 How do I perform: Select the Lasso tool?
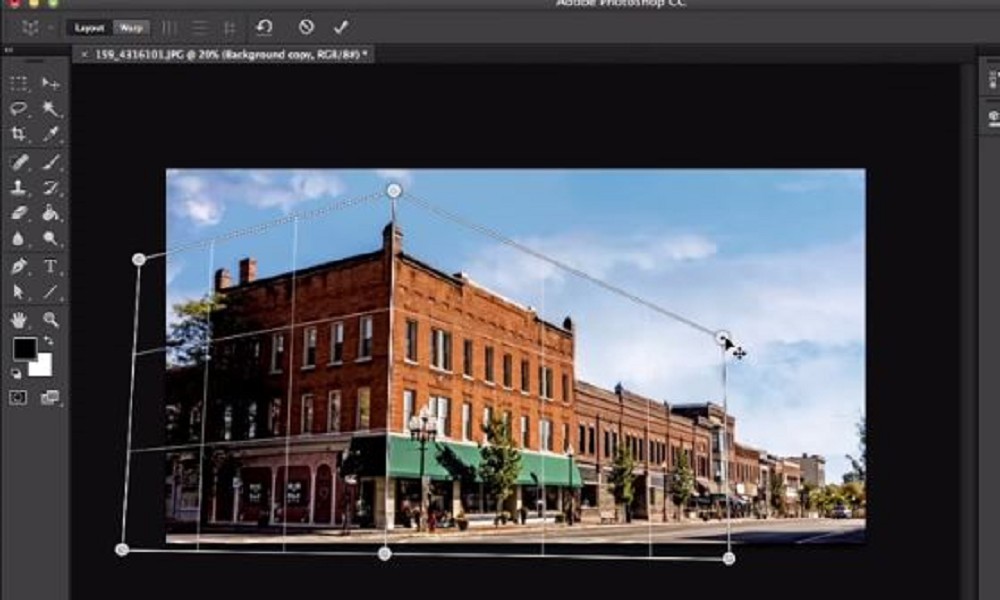click(x=19, y=109)
